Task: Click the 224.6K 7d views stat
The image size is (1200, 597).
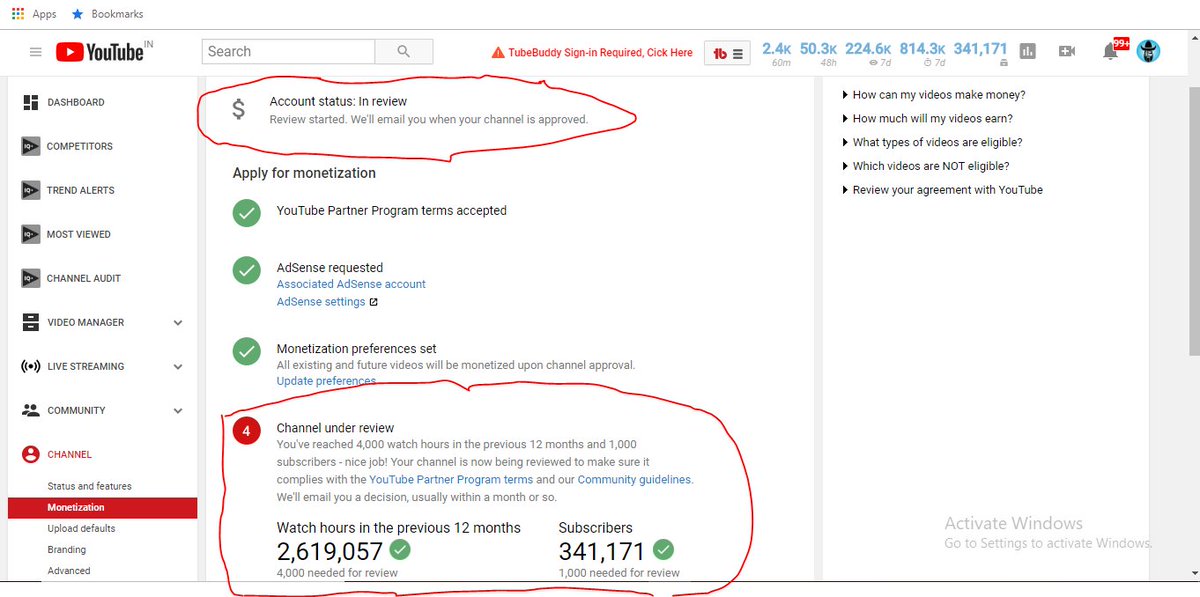Action: point(868,53)
